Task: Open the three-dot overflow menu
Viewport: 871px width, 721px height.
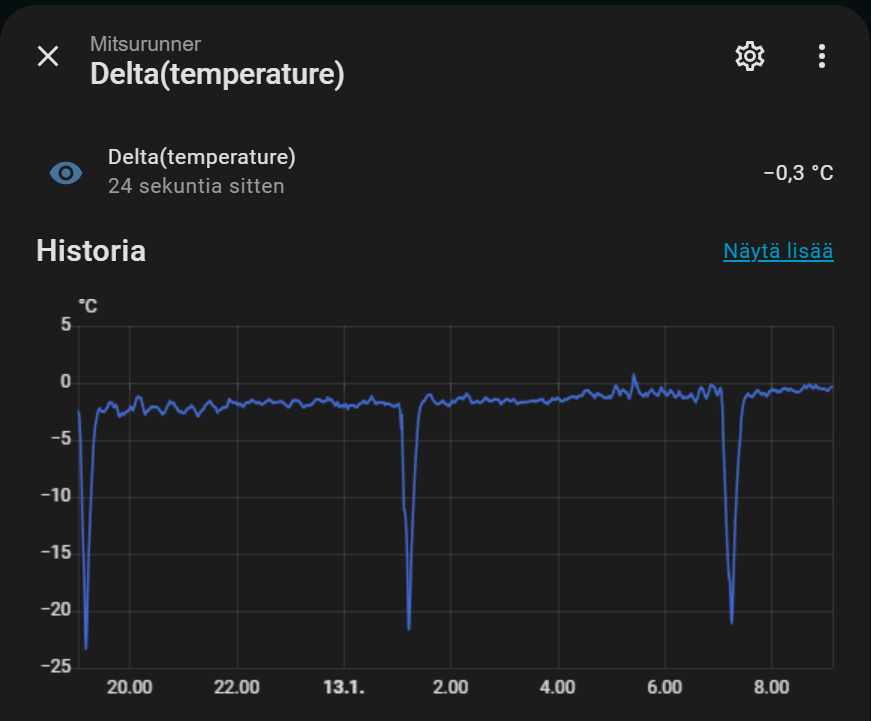Action: pyautogui.click(x=821, y=56)
